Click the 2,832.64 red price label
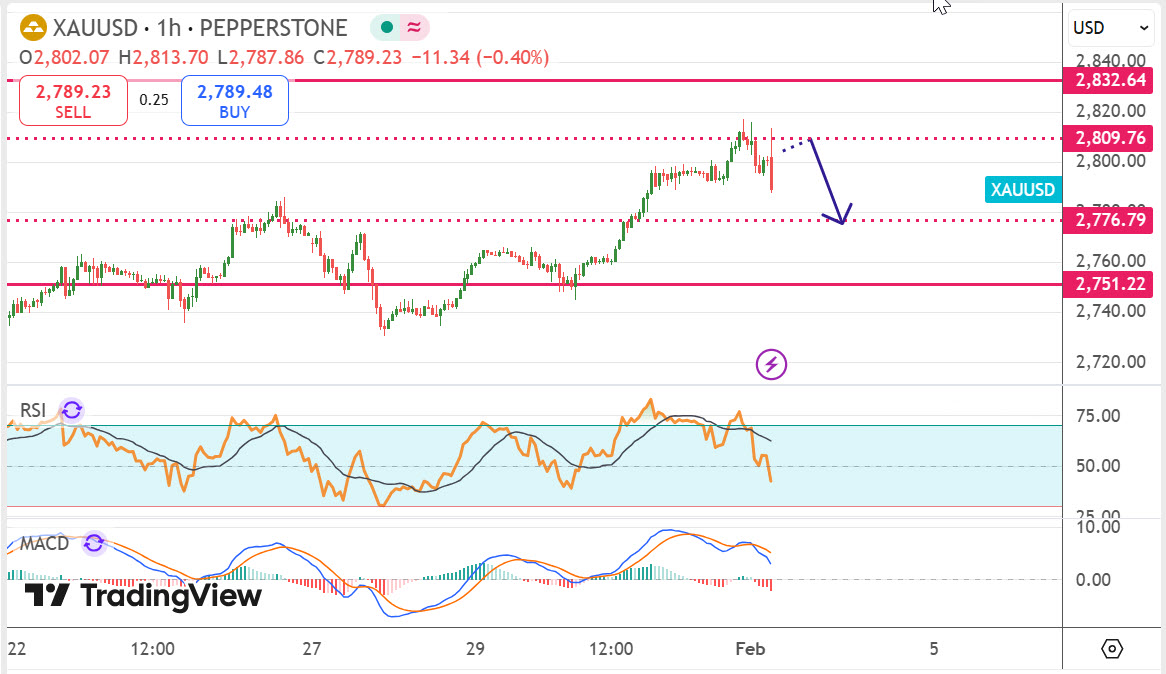The height and width of the screenshot is (674, 1166). tap(1110, 80)
